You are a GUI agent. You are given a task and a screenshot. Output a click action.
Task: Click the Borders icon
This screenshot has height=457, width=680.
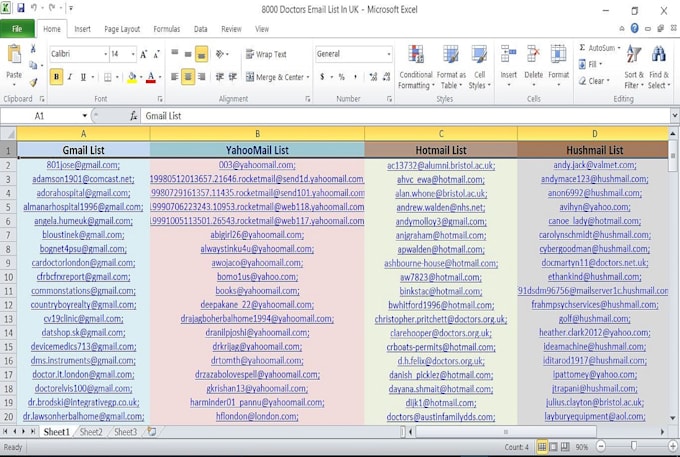tap(108, 77)
